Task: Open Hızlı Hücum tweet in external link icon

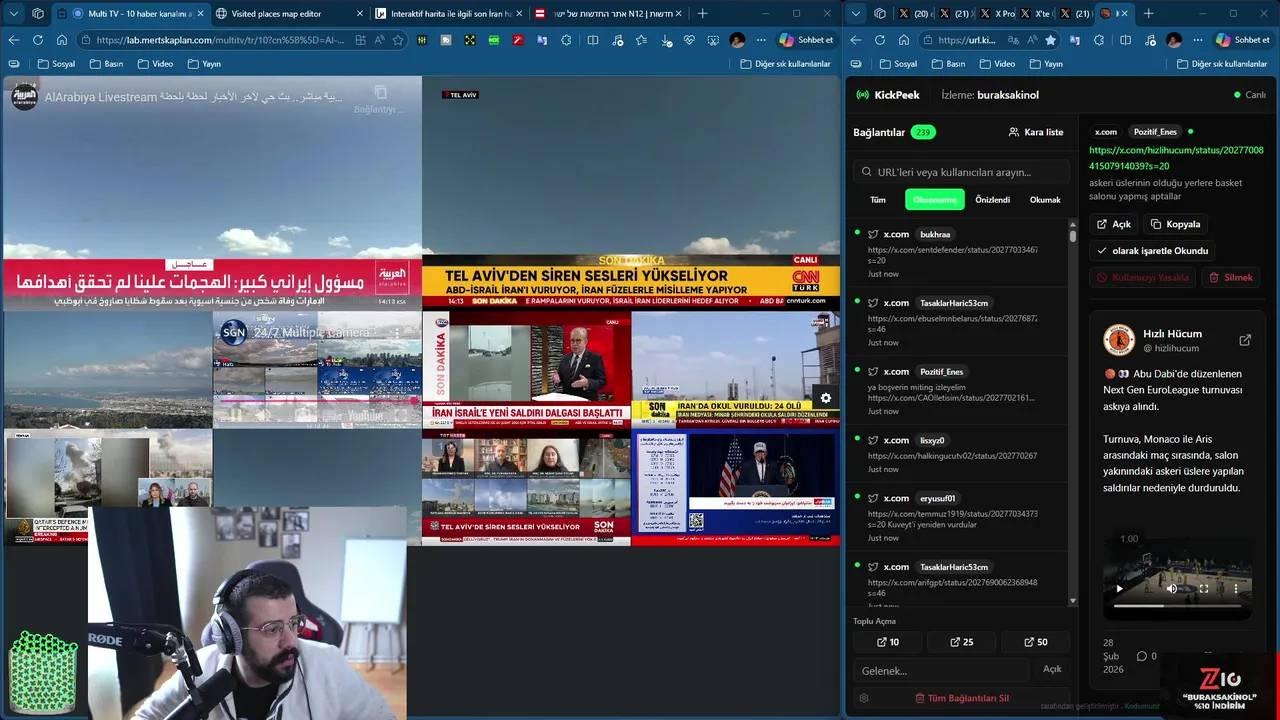Action: [x=1245, y=340]
